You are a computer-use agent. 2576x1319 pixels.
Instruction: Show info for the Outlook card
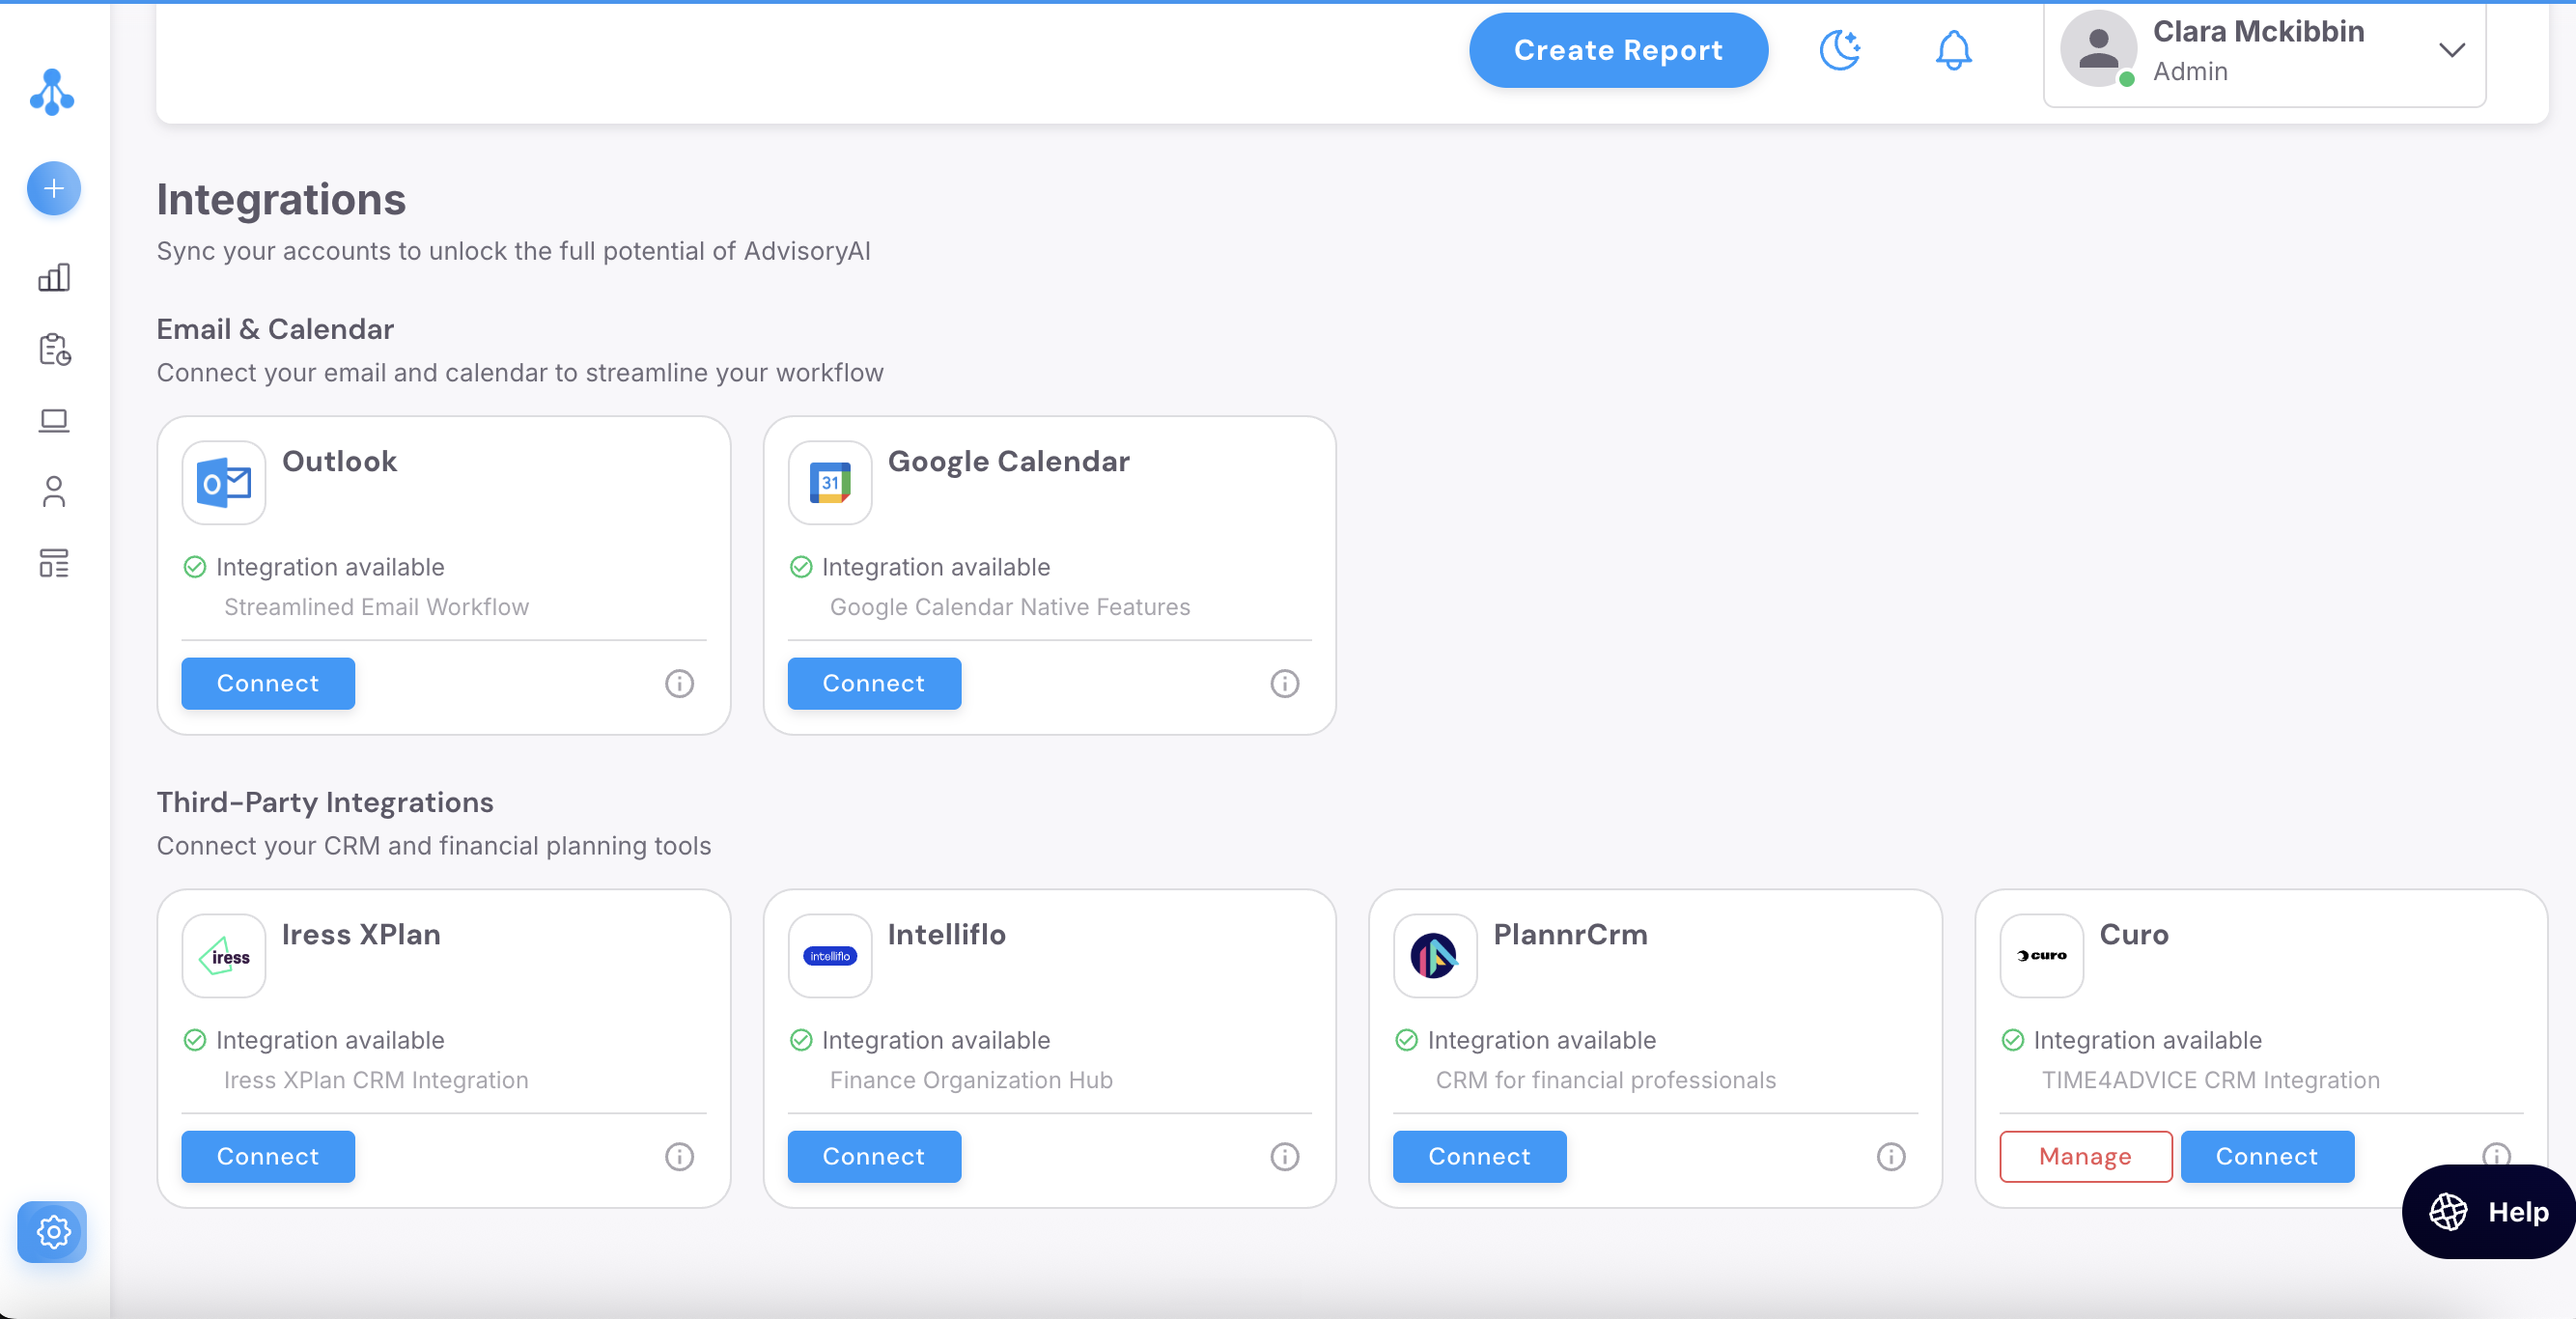click(679, 684)
